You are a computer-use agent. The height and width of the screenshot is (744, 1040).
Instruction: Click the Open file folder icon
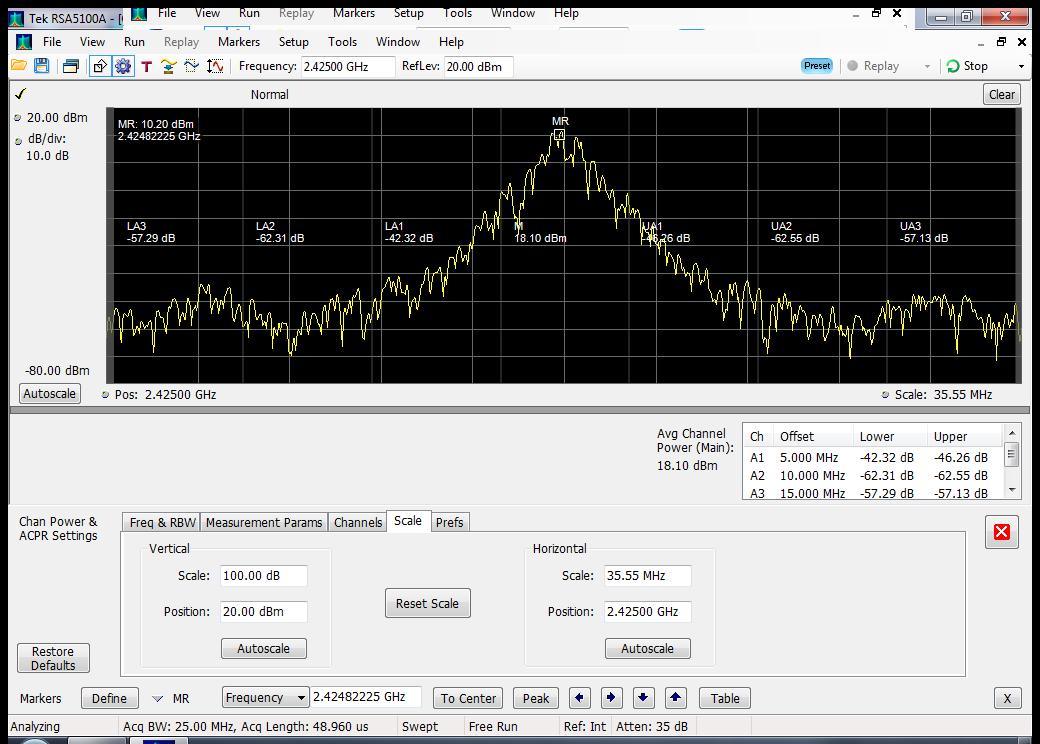point(18,66)
